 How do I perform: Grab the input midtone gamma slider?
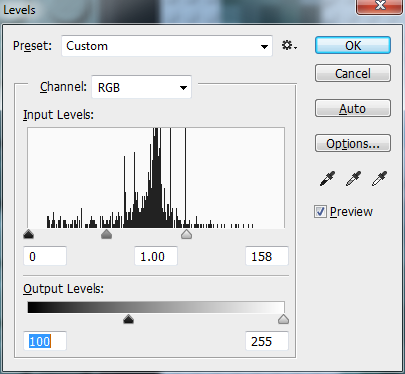click(106, 234)
